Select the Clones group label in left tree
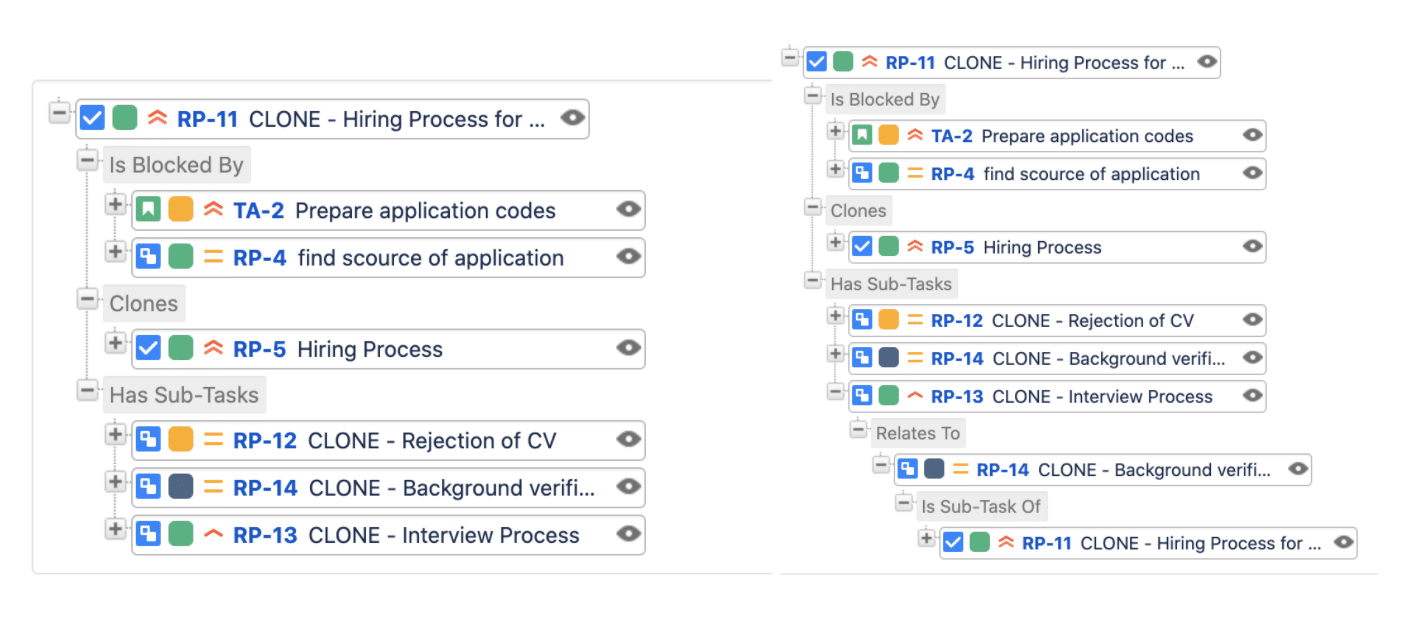Image resolution: width=1426 pixels, height=624 pixels. 144,304
